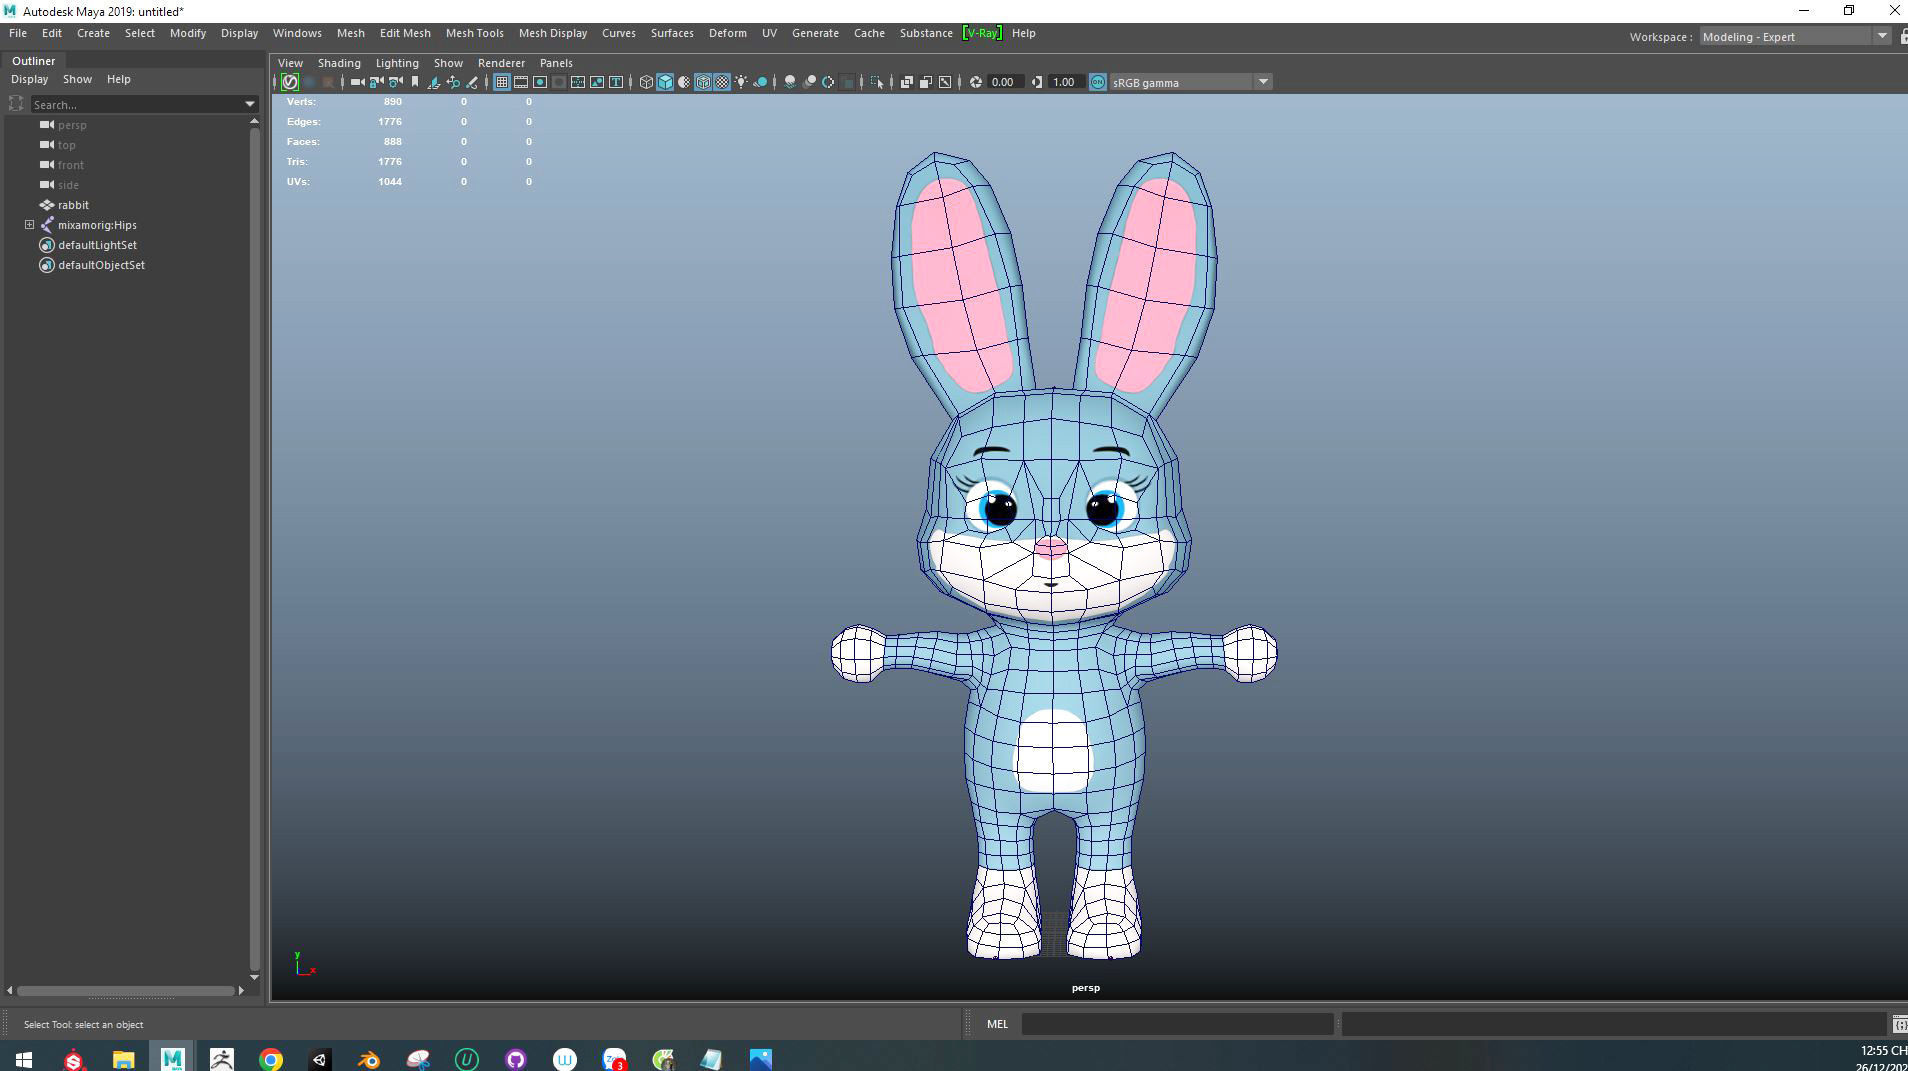Click the Exposure value field 0.00

(x=1004, y=82)
